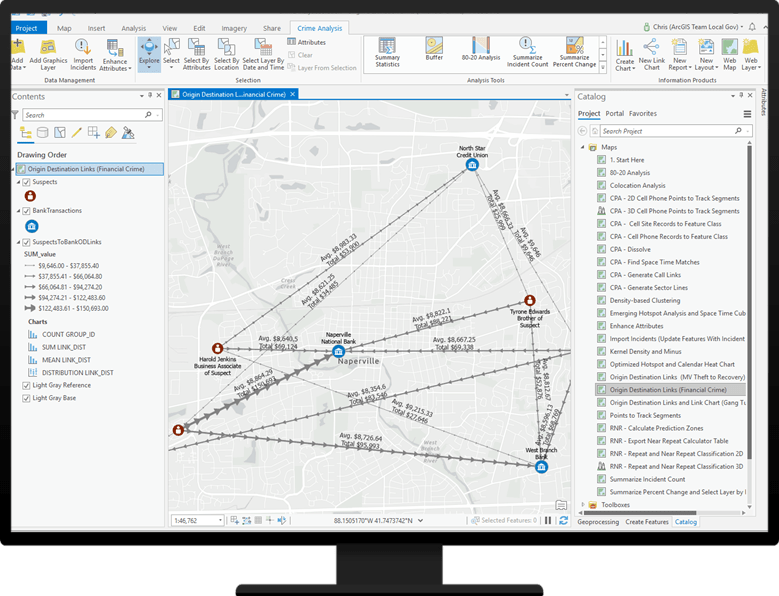Choose the Select By Attributes tool
779x596 pixels.
click(196, 55)
